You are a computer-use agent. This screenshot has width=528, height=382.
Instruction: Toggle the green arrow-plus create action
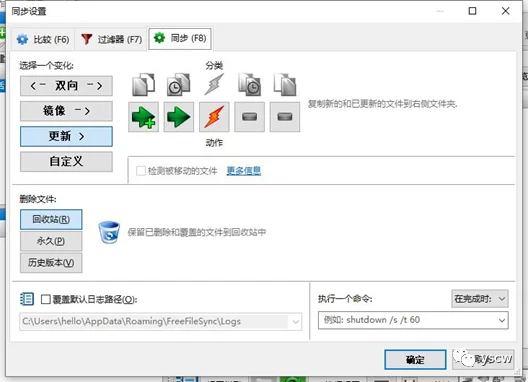143,117
